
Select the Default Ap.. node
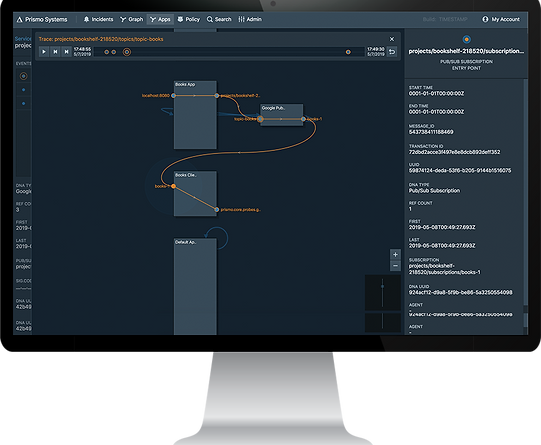point(195,286)
